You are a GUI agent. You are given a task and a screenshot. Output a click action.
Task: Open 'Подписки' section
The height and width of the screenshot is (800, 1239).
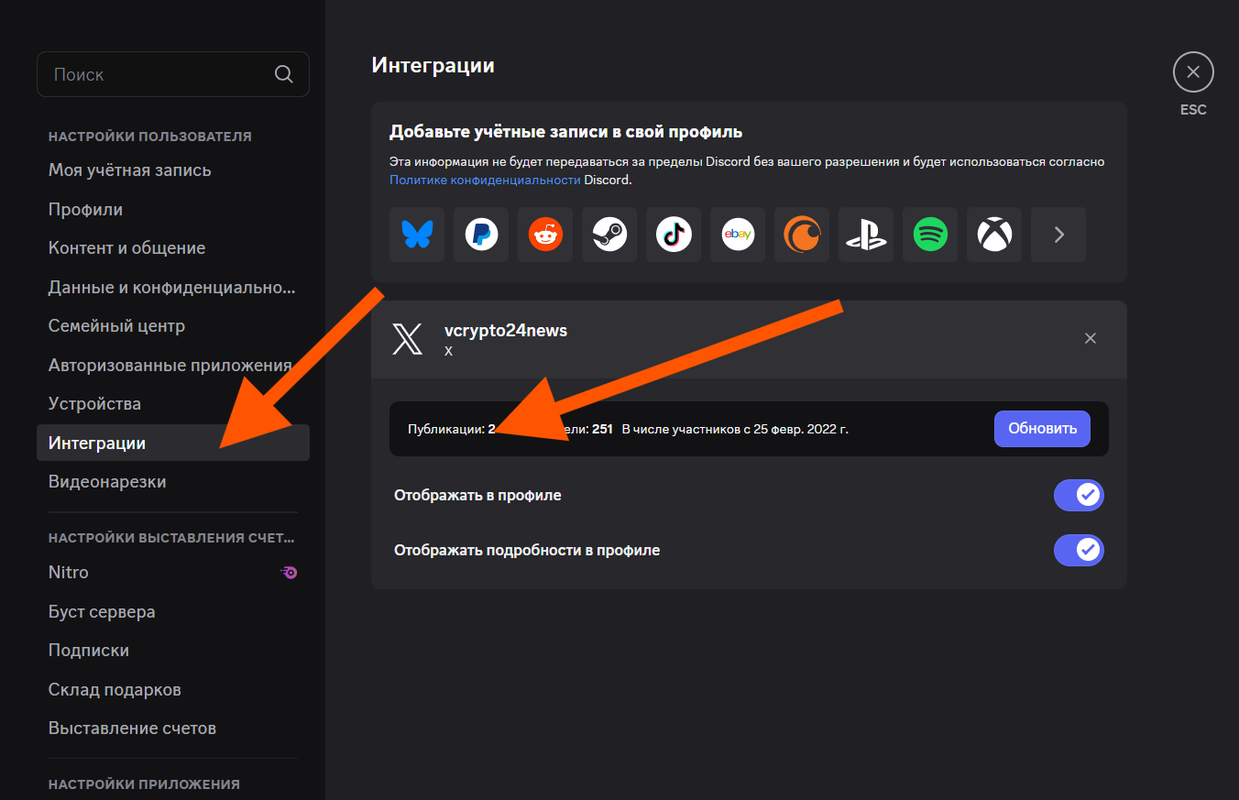click(x=173, y=651)
